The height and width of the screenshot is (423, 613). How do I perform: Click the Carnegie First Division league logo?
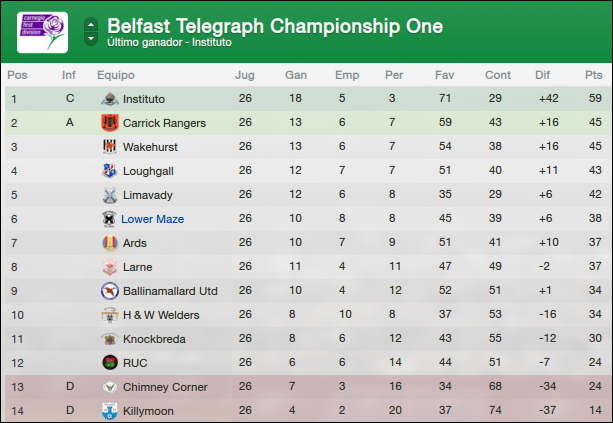click(x=42, y=32)
